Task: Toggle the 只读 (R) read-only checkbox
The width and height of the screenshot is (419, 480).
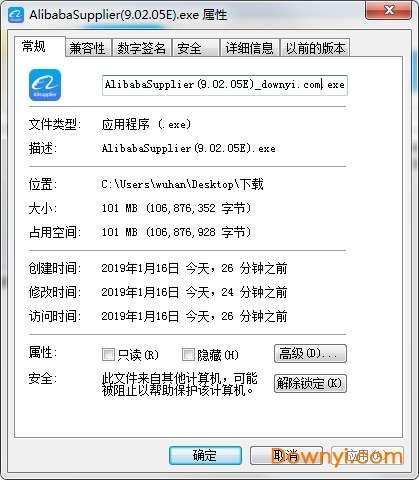Action: click(108, 355)
